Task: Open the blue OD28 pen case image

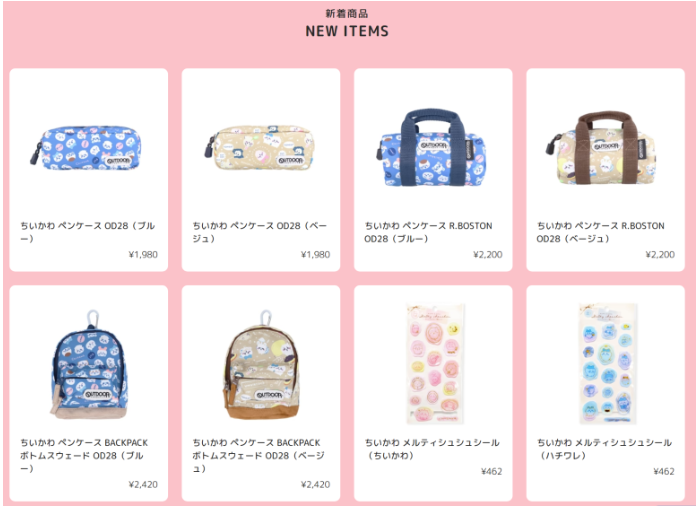Action: (x=86, y=147)
